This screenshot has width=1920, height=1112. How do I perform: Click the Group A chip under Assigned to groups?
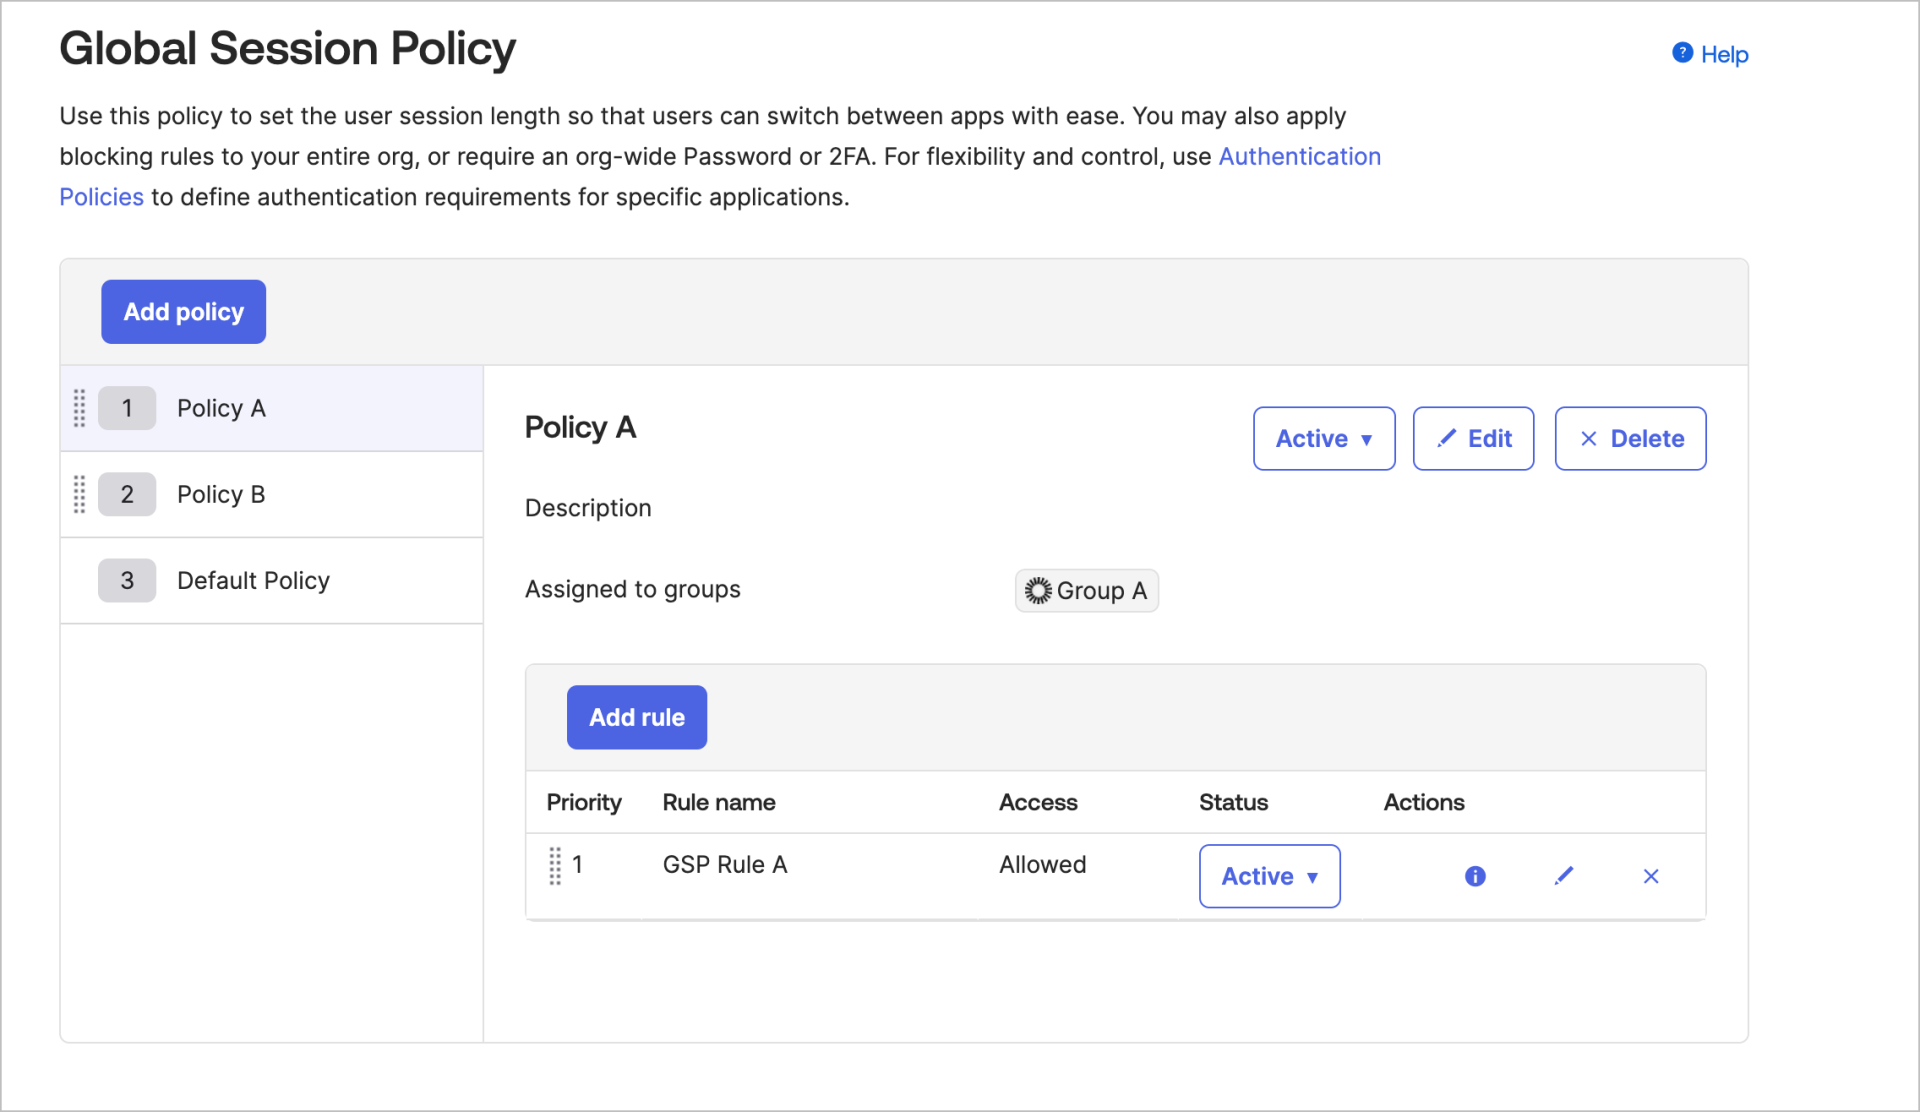[x=1086, y=590]
